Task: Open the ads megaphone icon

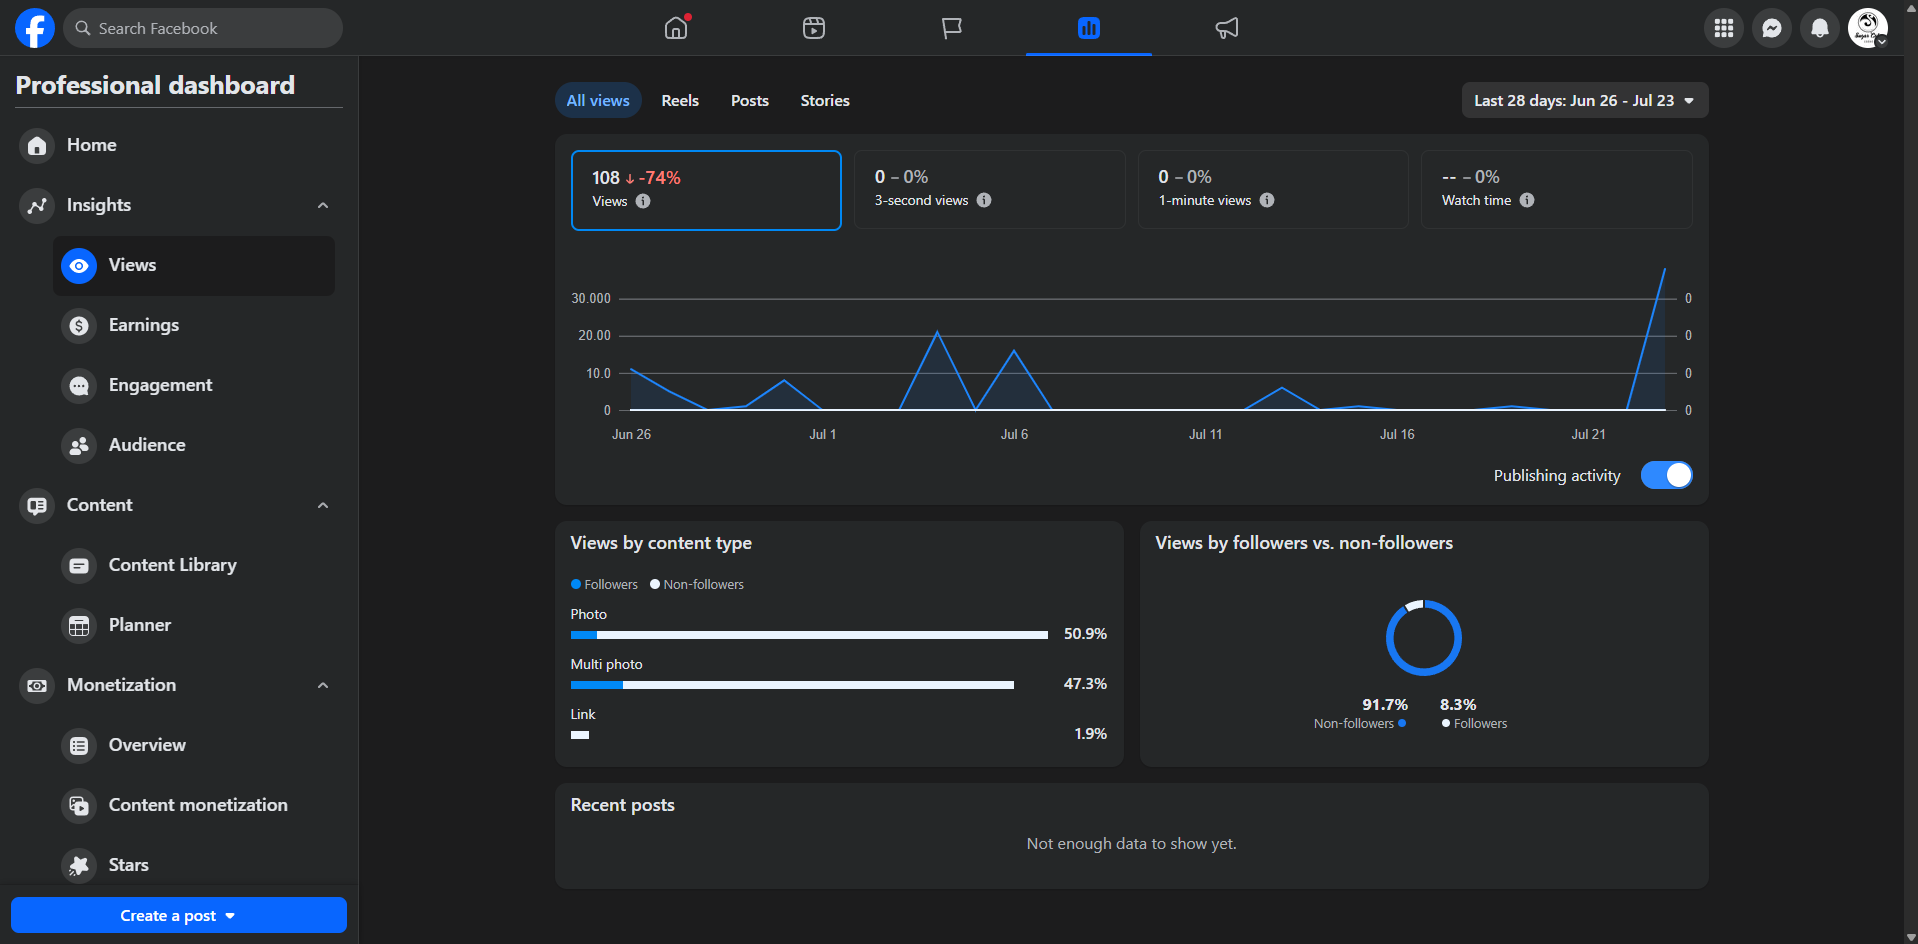Action: [1227, 28]
